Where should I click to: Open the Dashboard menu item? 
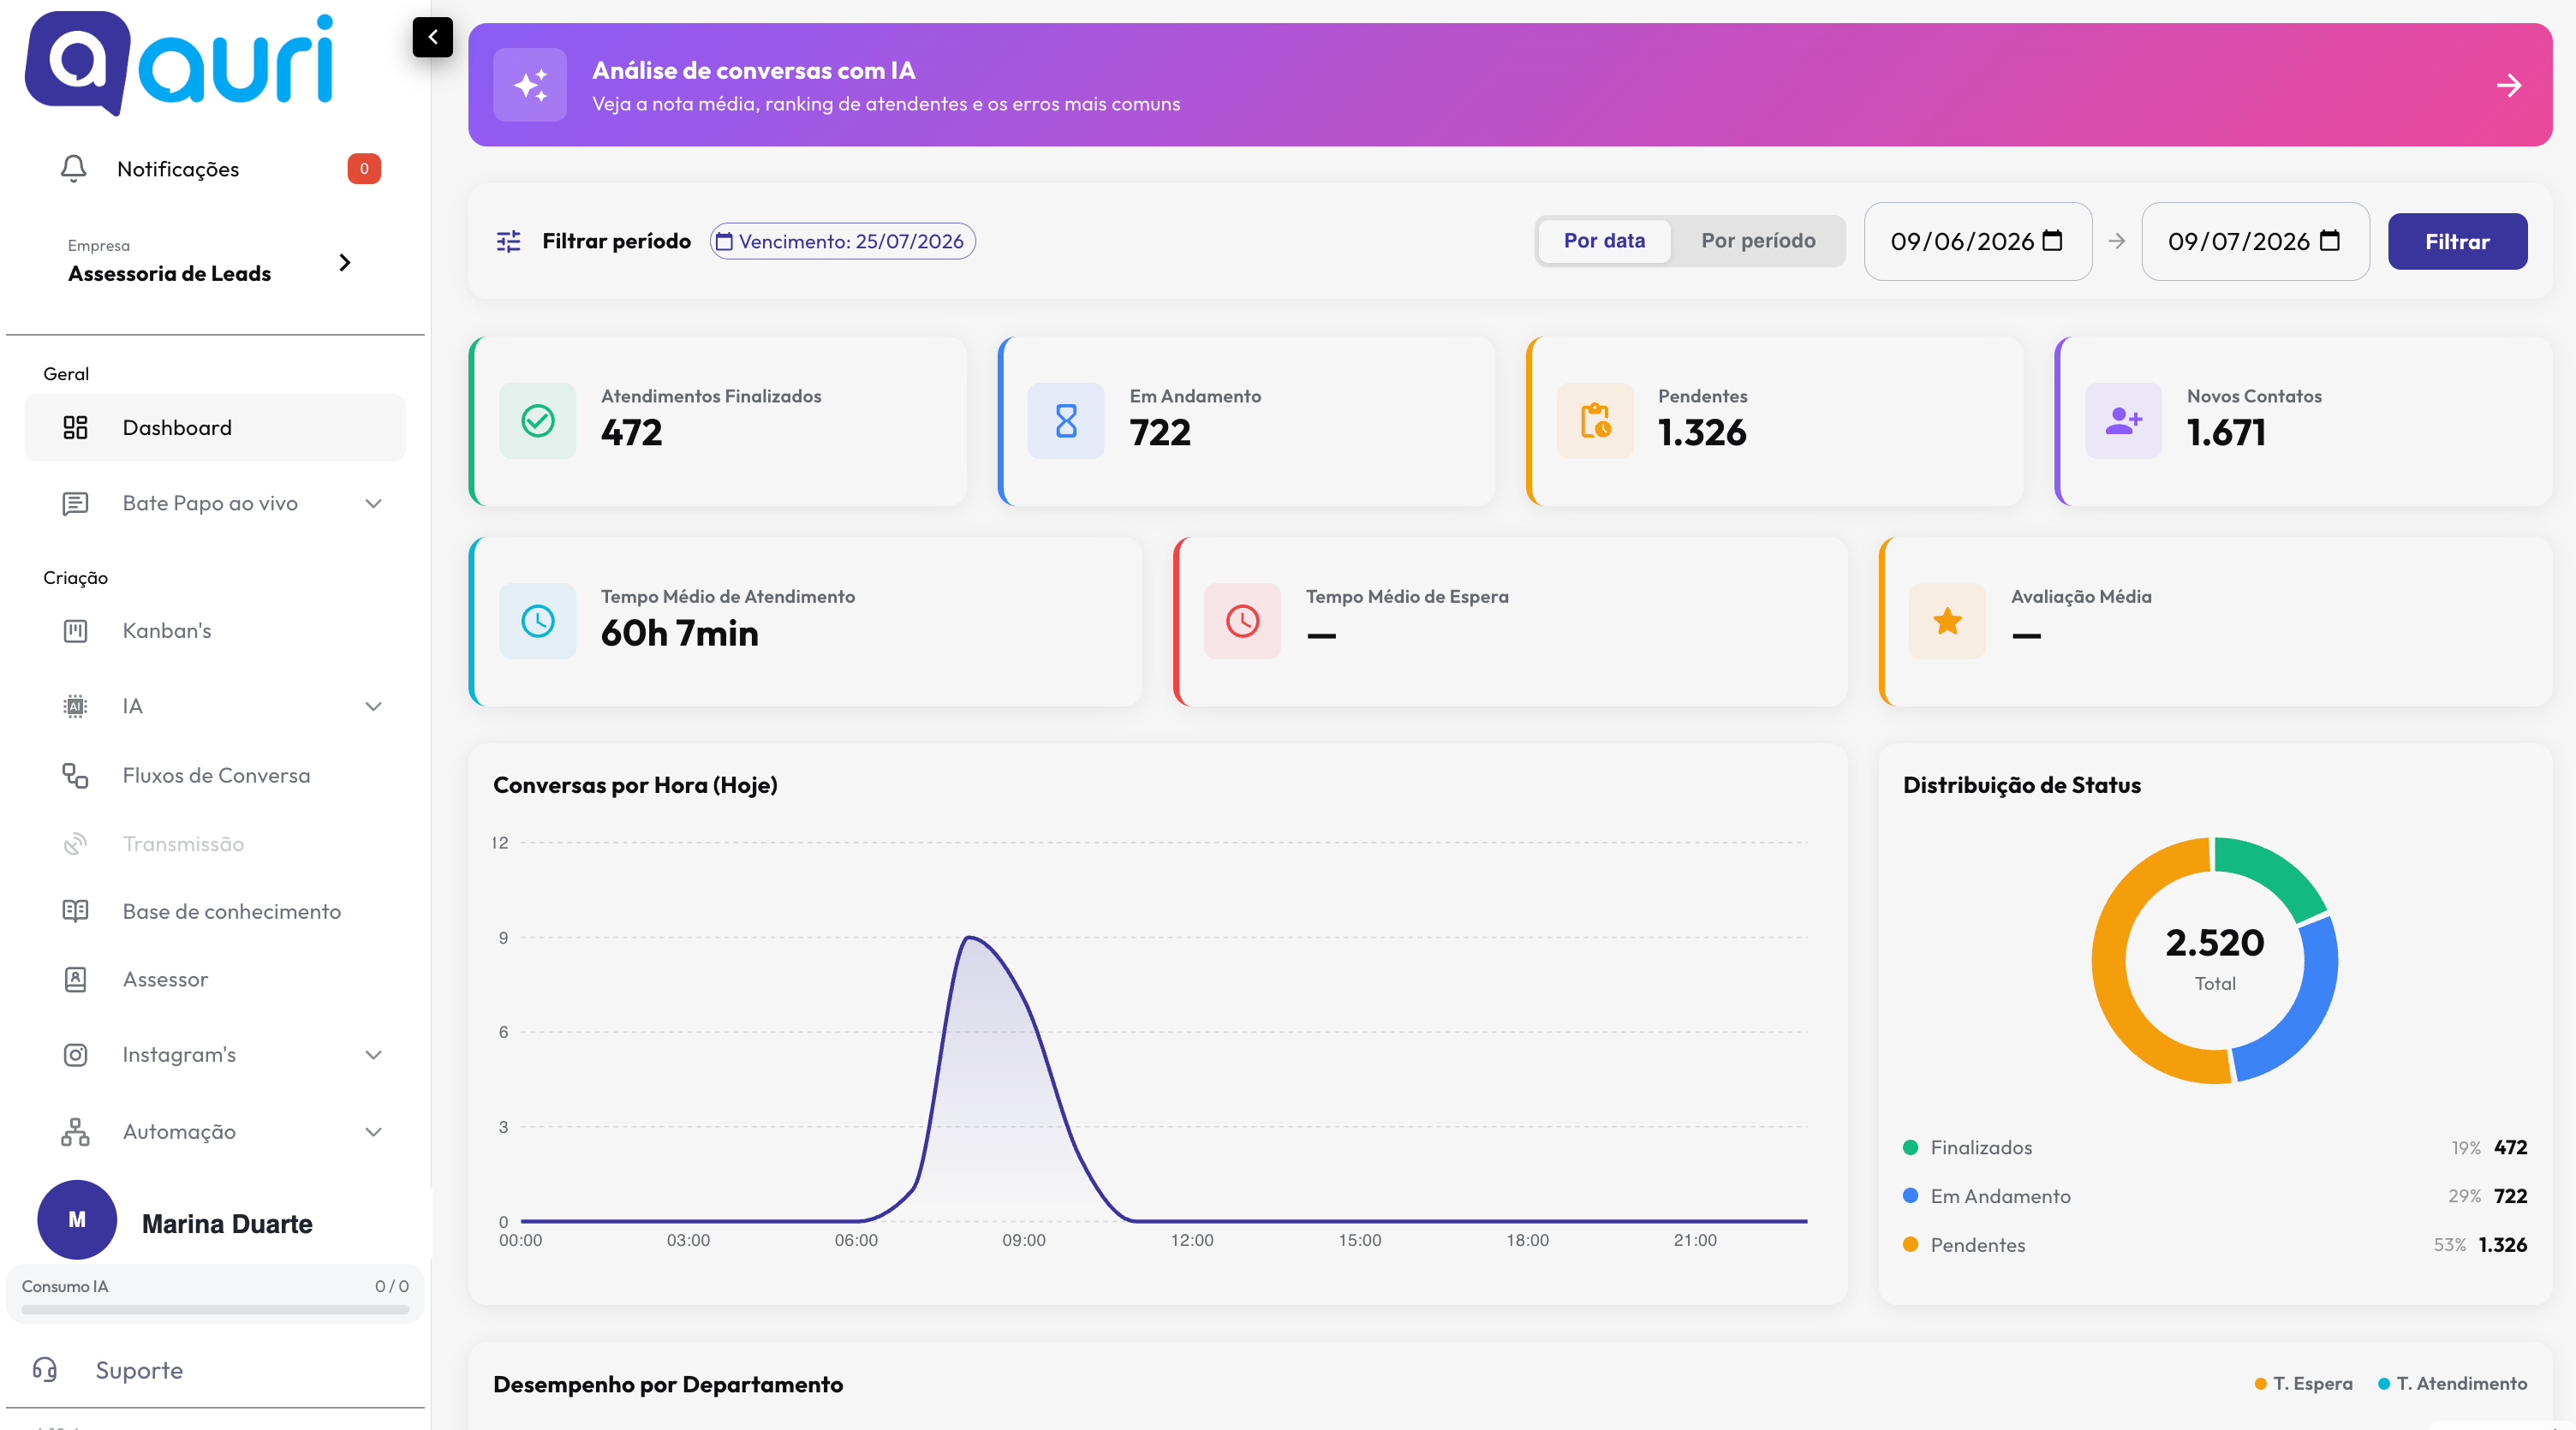(215, 428)
